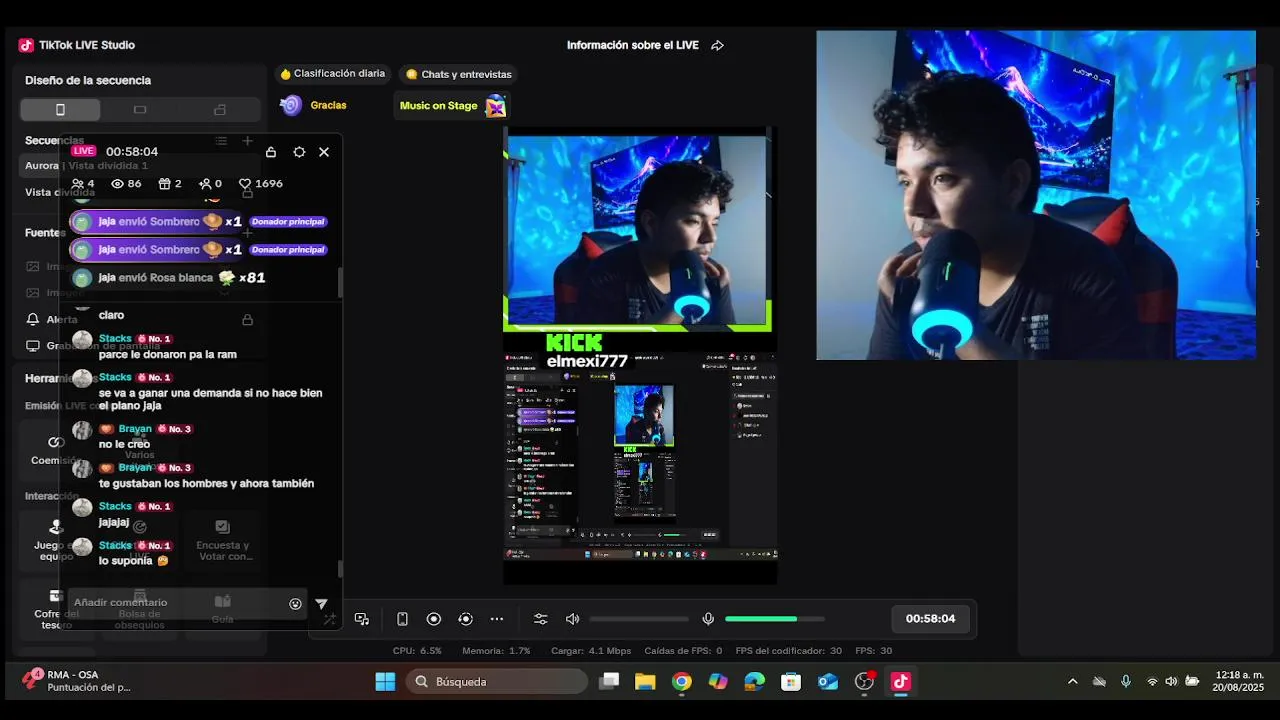Click the record button in the bottom toolbar
The image size is (1280, 720).
pyautogui.click(x=434, y=619)
